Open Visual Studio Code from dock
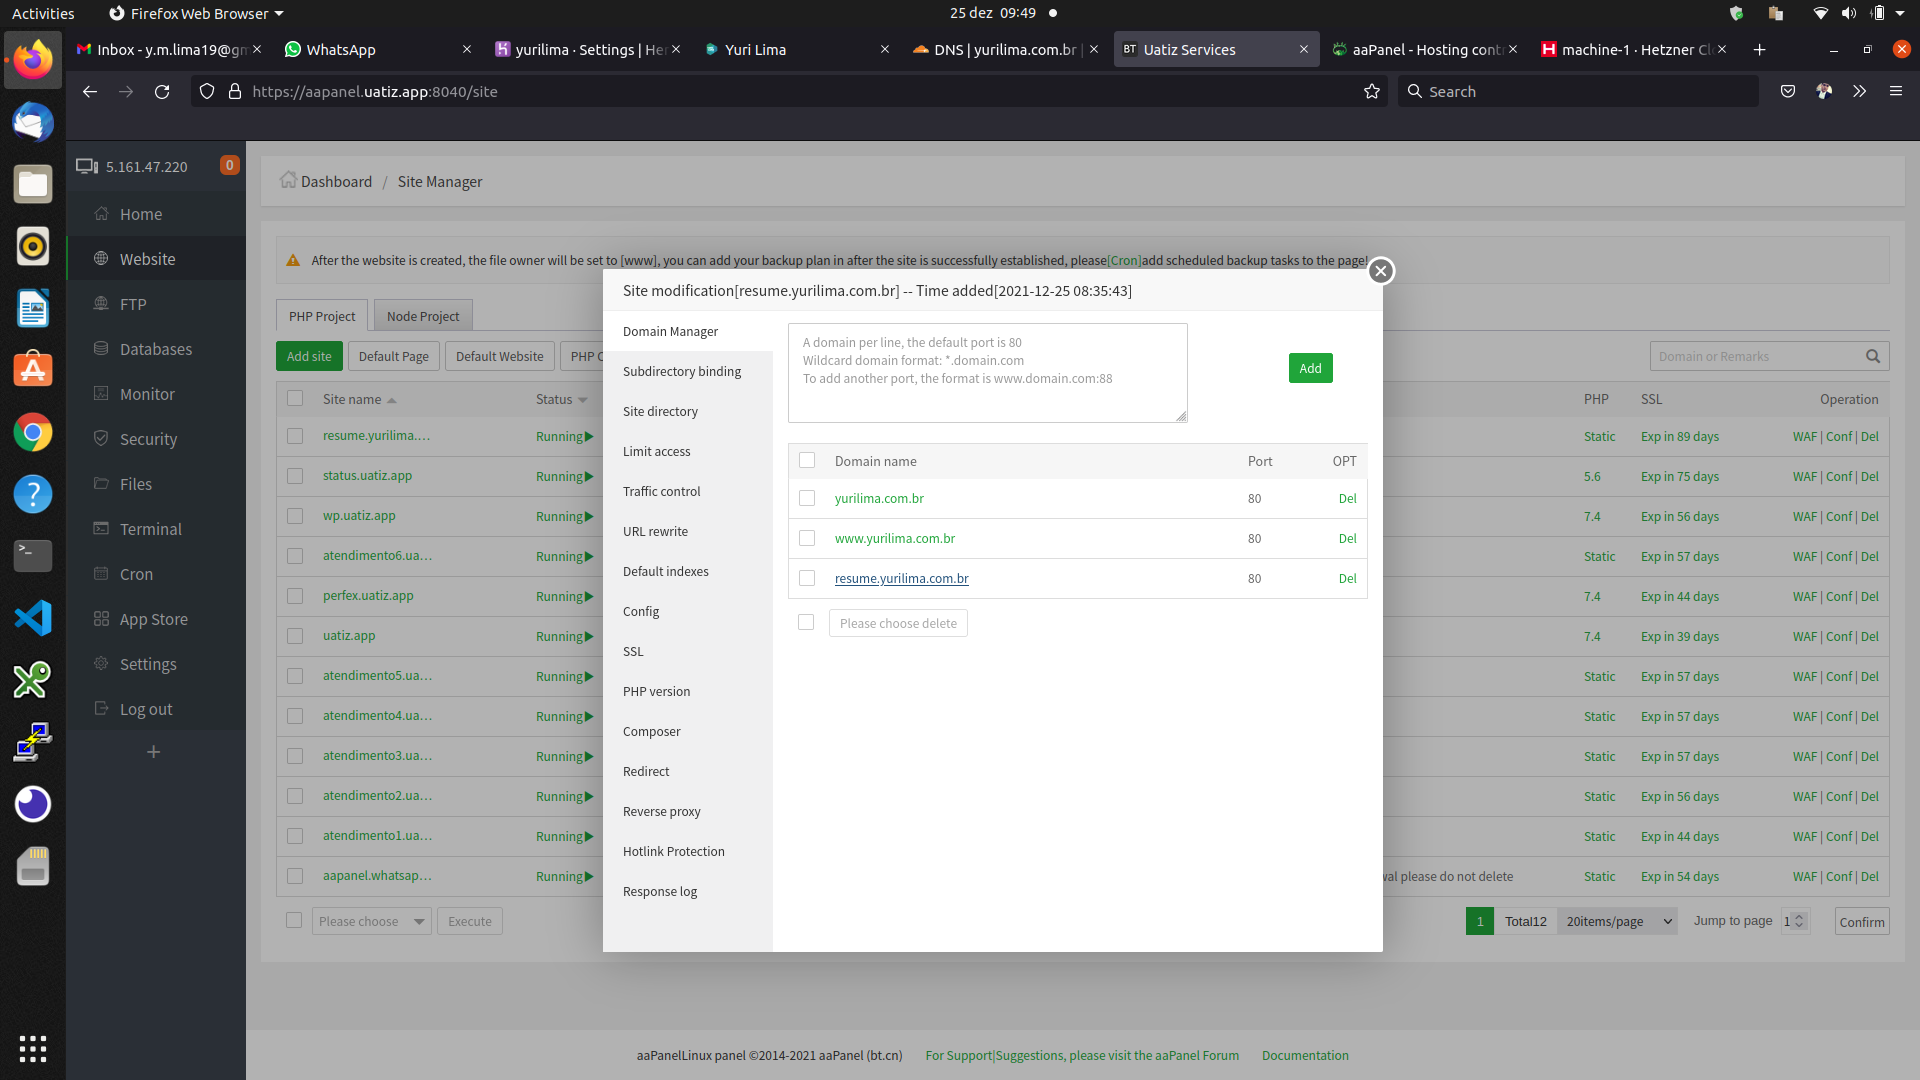 click(33, 618)
